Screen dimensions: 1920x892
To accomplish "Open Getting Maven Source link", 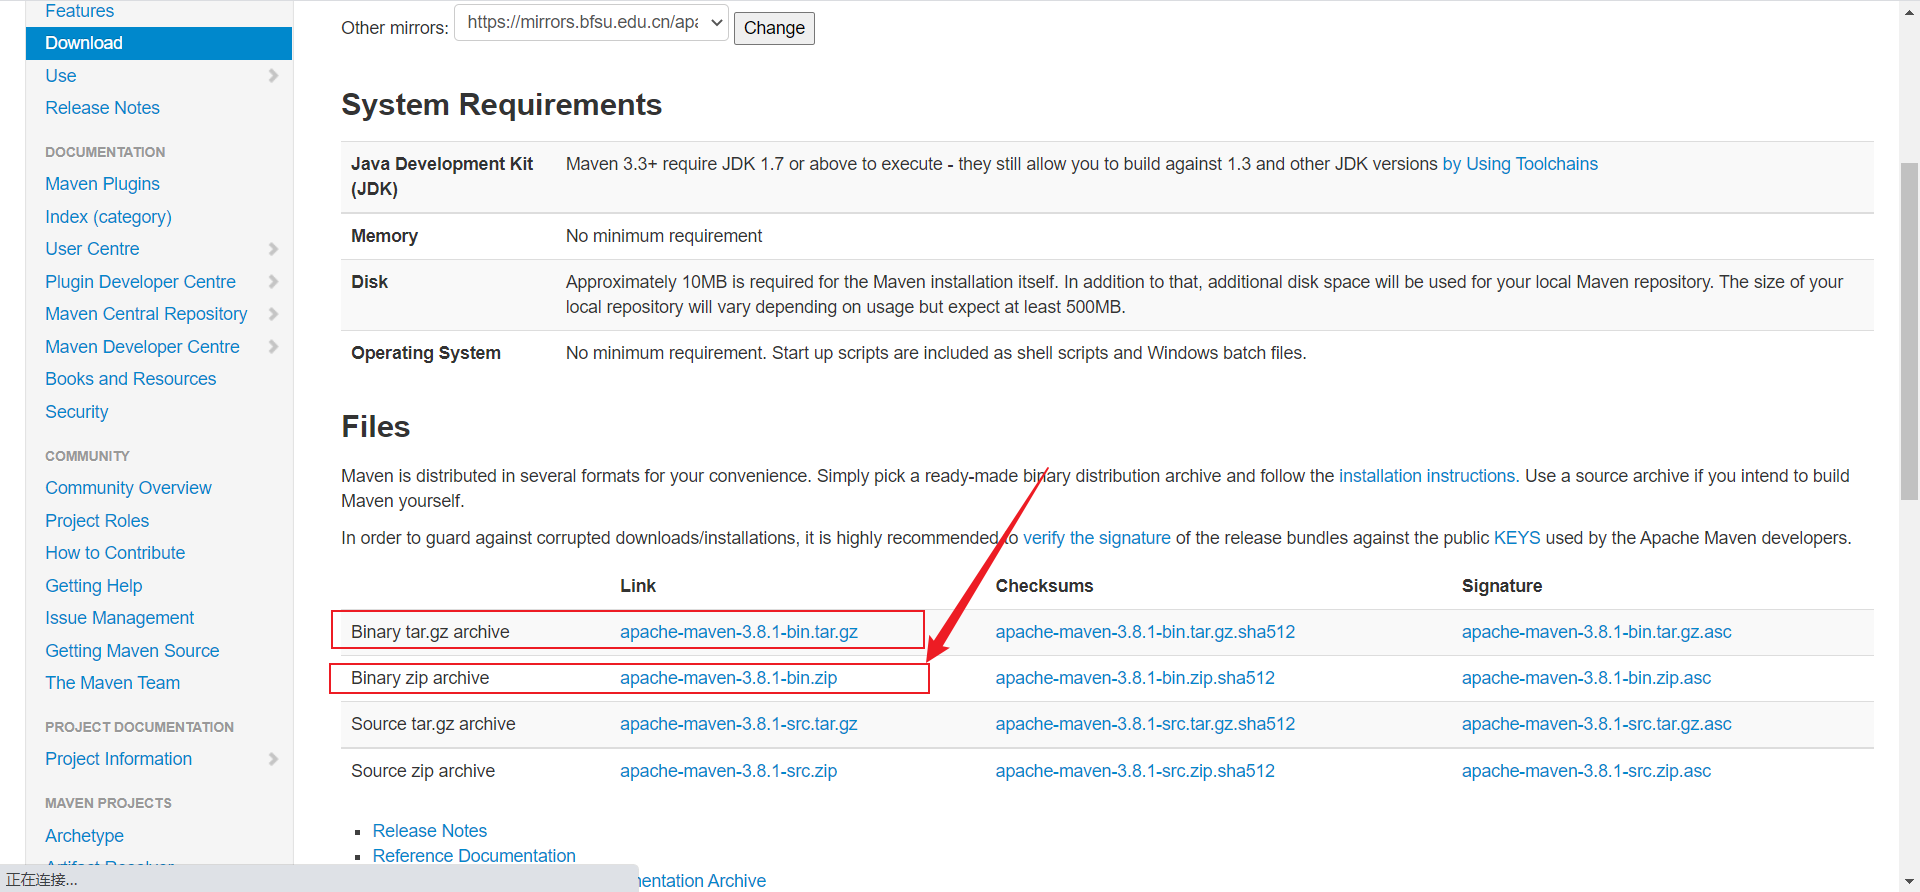I will pos(132,651).
